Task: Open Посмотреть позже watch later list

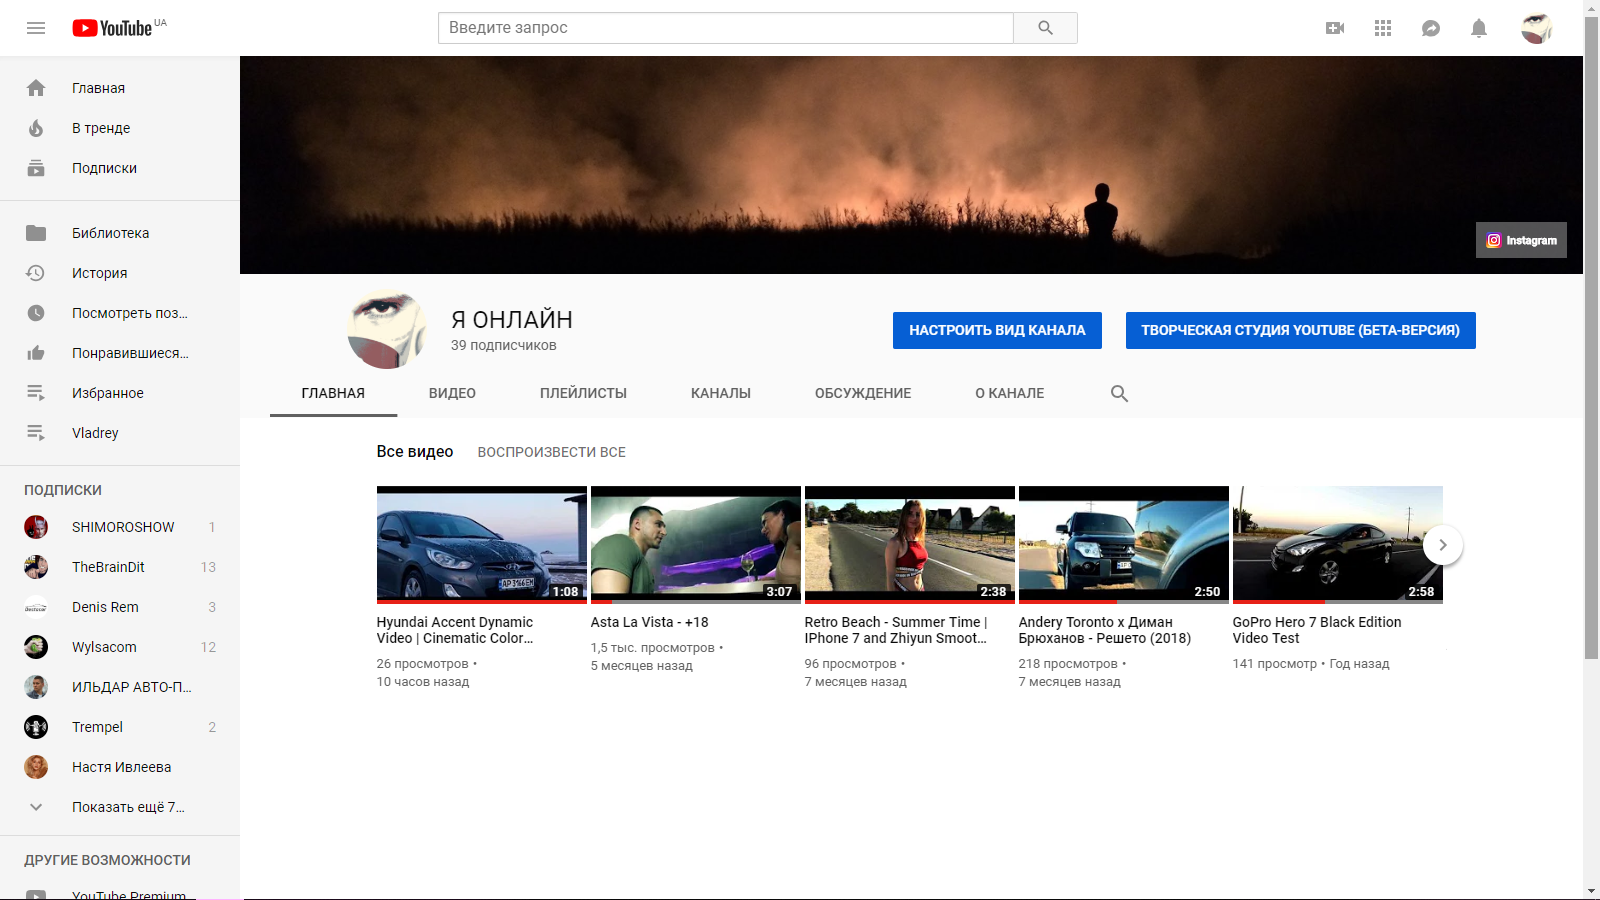Action: point(120,313)
